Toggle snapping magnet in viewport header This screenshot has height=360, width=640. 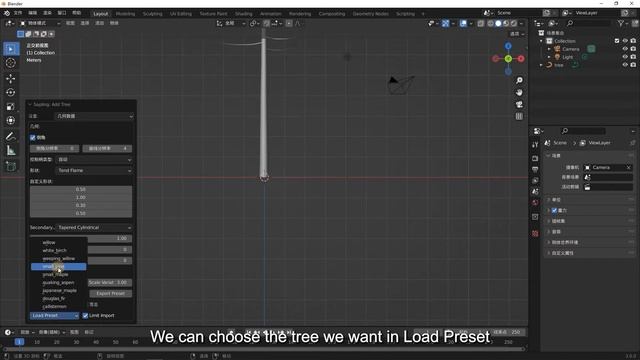tap(267, 23)
